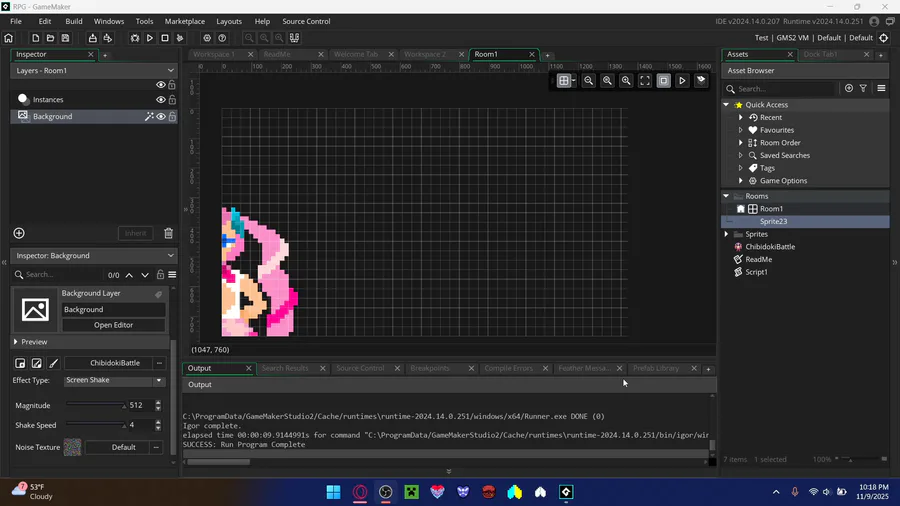Open the help question-mark toolbar icon
The image size is (900, 506).
222,38
